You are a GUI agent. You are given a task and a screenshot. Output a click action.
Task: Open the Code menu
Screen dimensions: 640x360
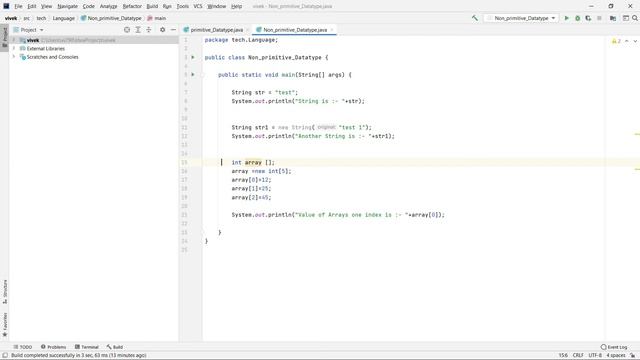coord(89,6)
